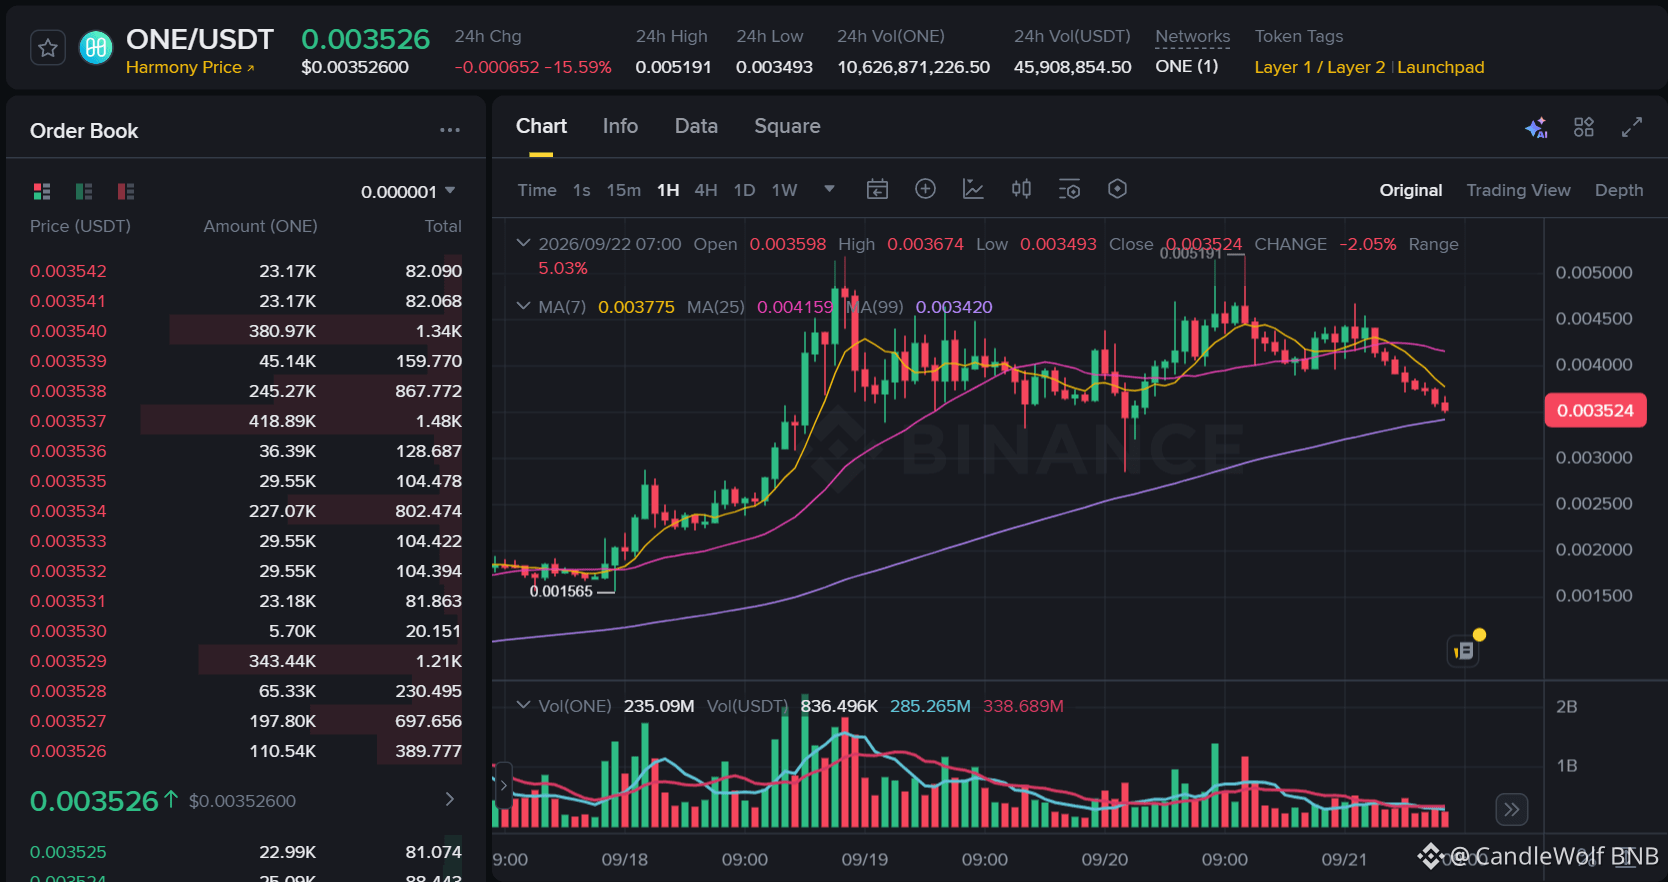Select the Trading View chart mode
The height and width of the screenshot is (882, 1668).
coord(1518,190)
